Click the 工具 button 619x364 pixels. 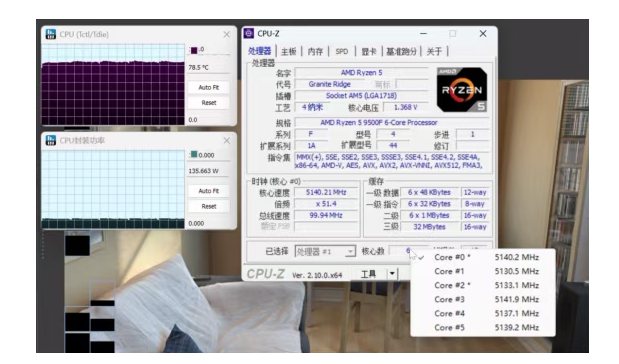pyautogui.click(x=368, y=274)
